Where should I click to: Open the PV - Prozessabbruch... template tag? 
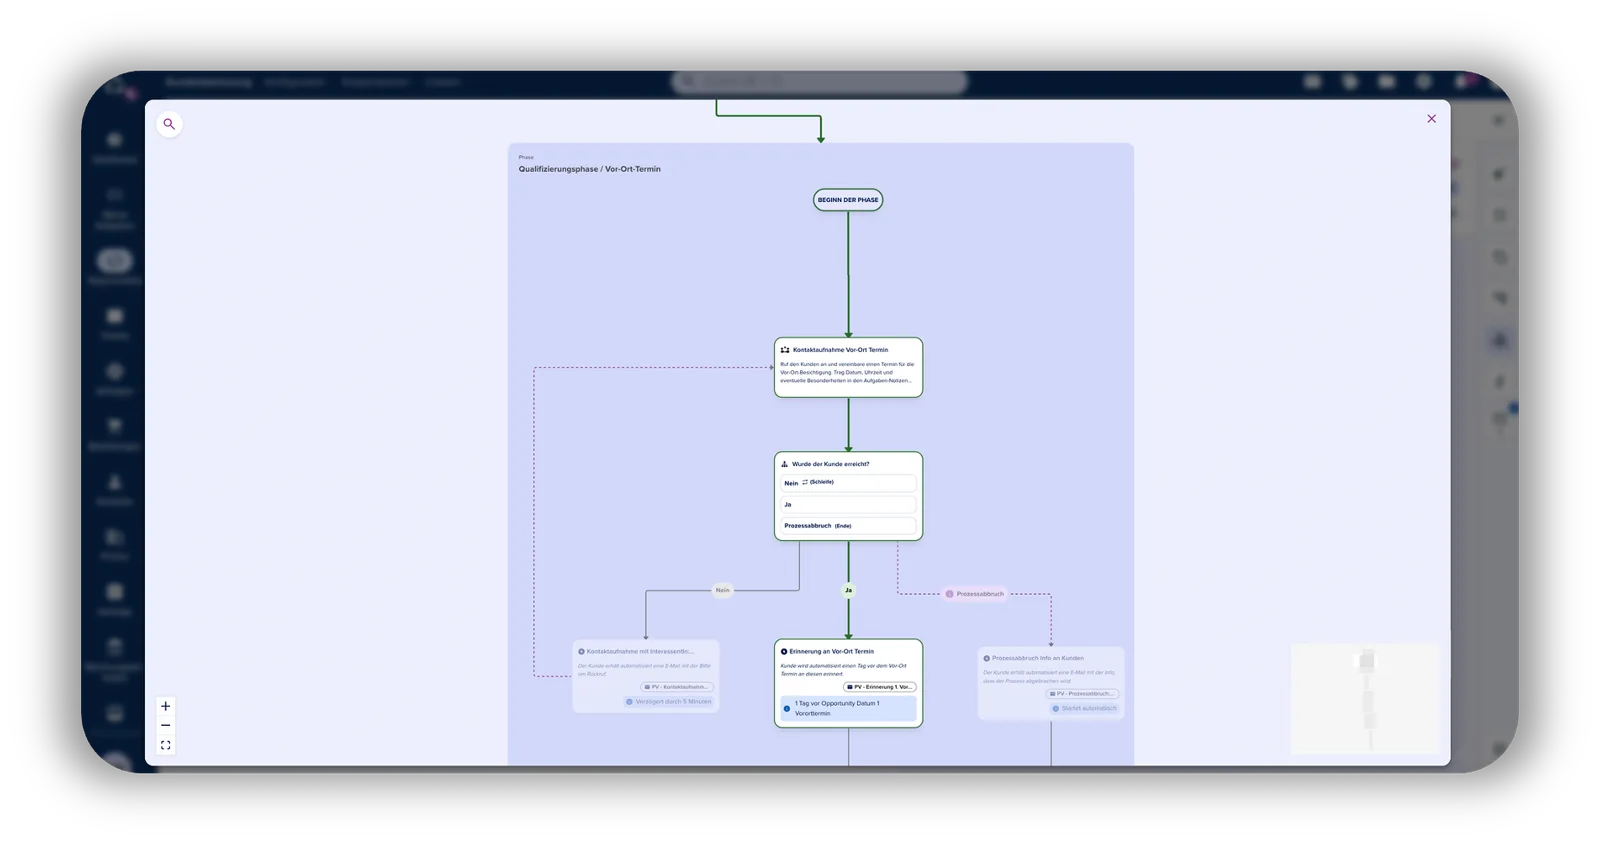(1082, 694)
